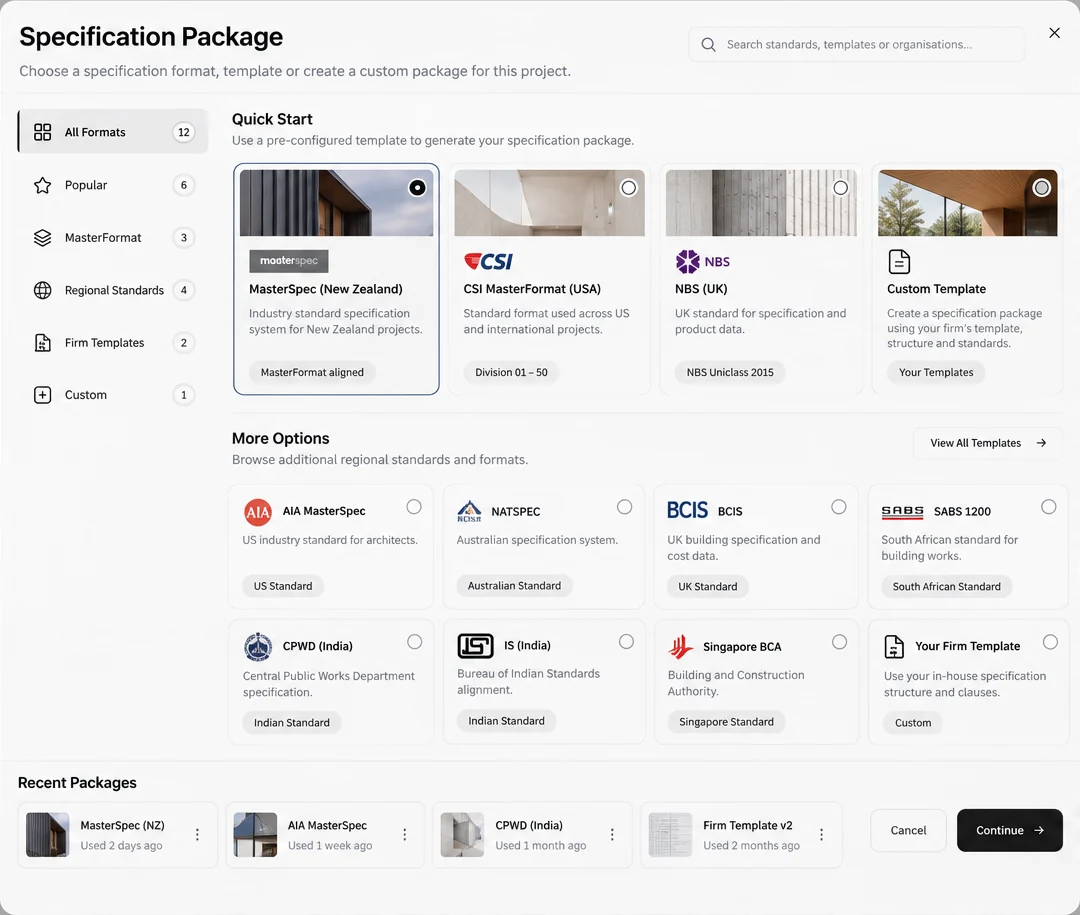Close the Specification Package dialog
This screenshot has height=915, width=1080.
[1054, 33]
